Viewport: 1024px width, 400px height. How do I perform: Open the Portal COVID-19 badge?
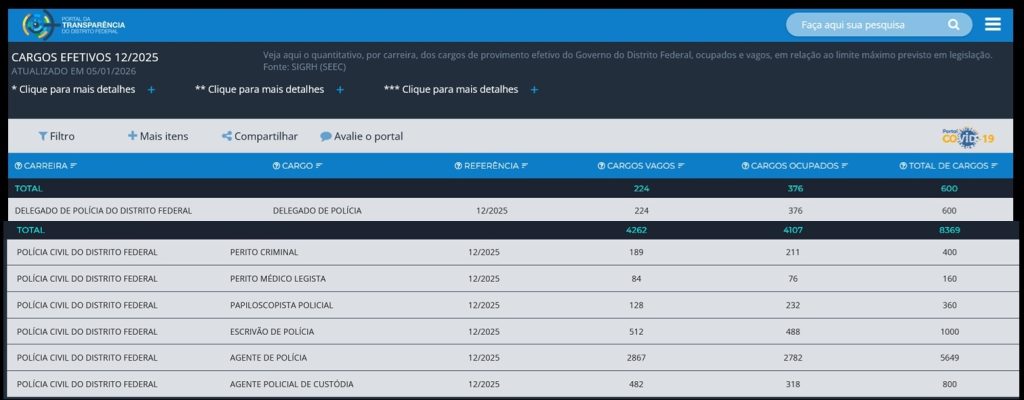(x=968, y=137)
